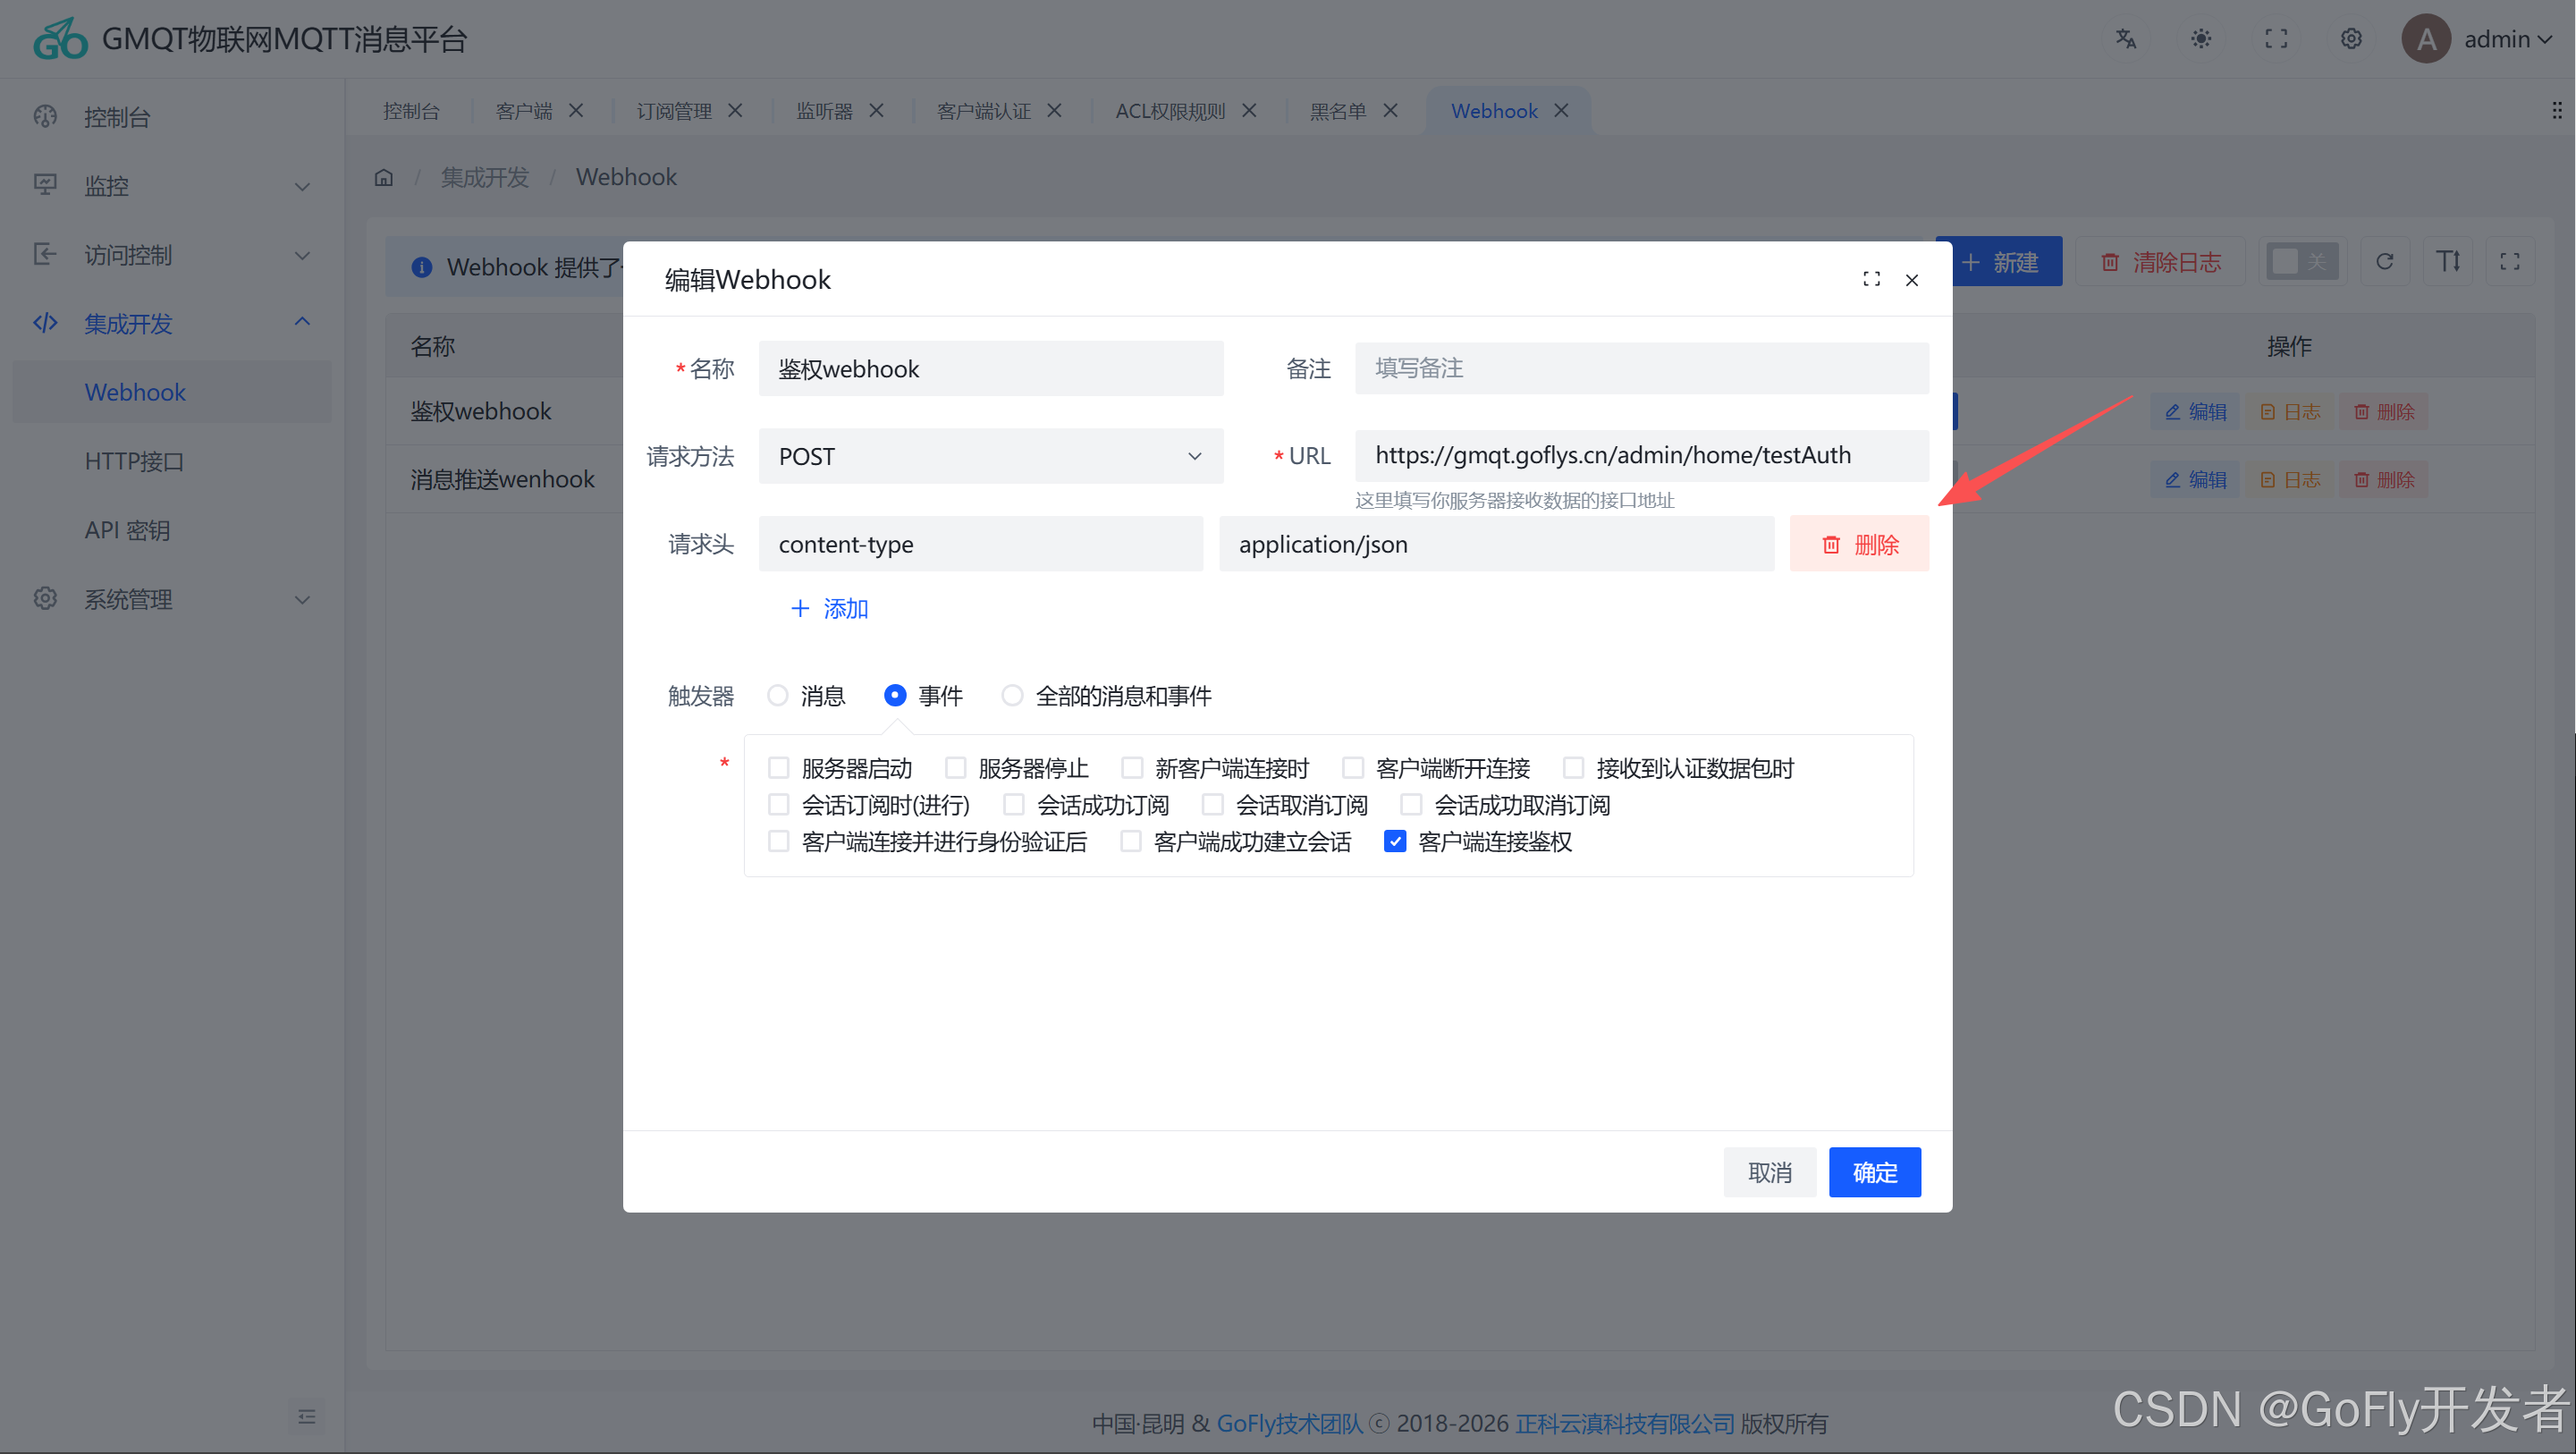Click 删除 on the 鉴权webhook row
Viewport: 2576px width, 1454px height.
(2384, 412)
